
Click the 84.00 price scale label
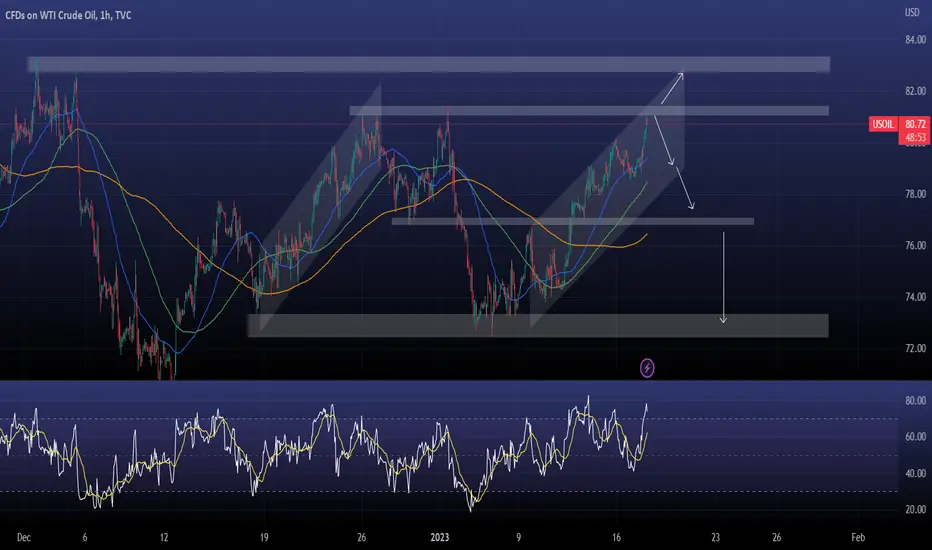click(915, 40)
